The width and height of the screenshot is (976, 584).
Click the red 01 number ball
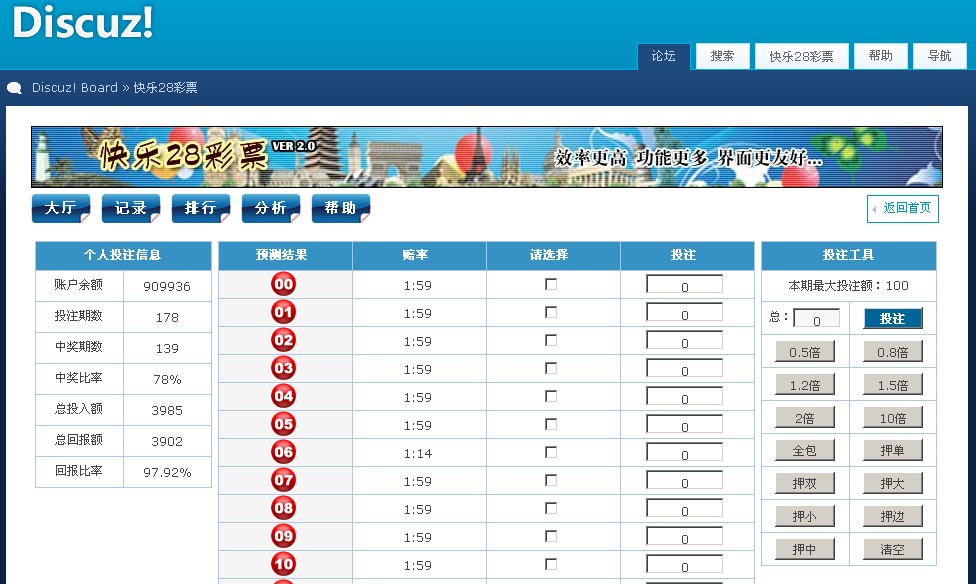tap(283, 313)
